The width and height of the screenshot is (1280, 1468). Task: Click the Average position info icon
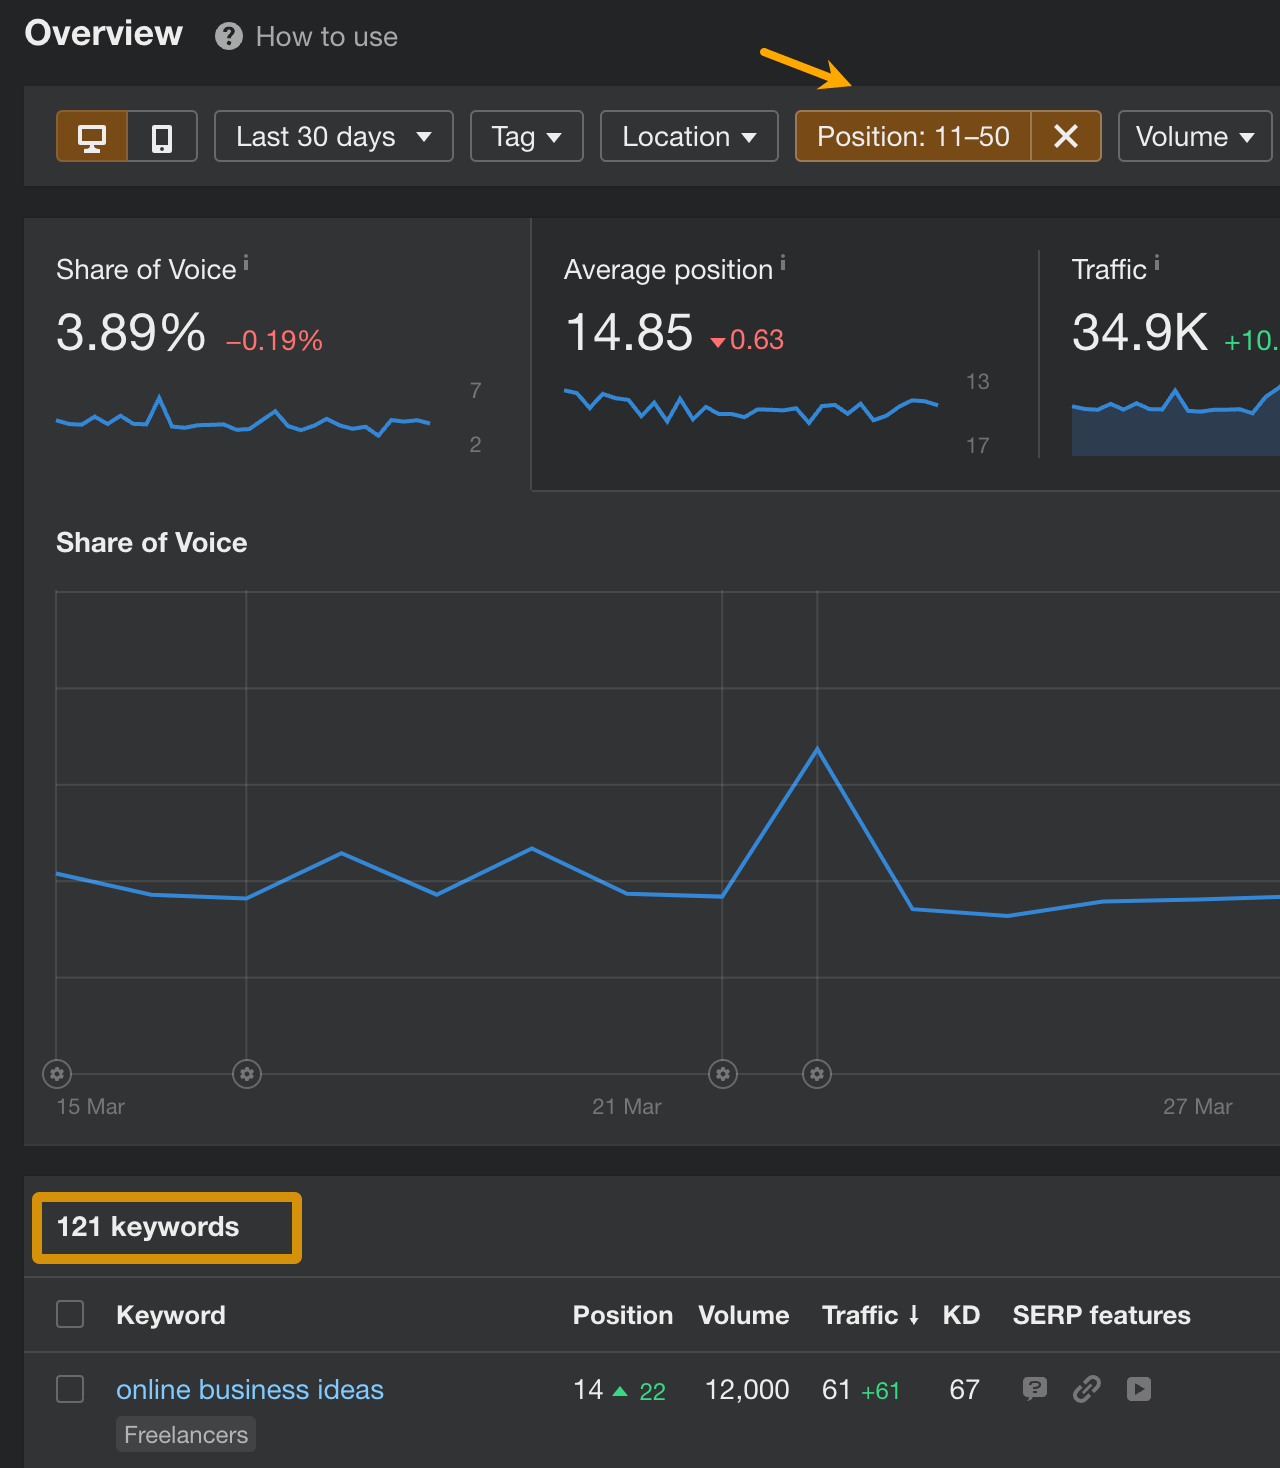coord(782,262)
